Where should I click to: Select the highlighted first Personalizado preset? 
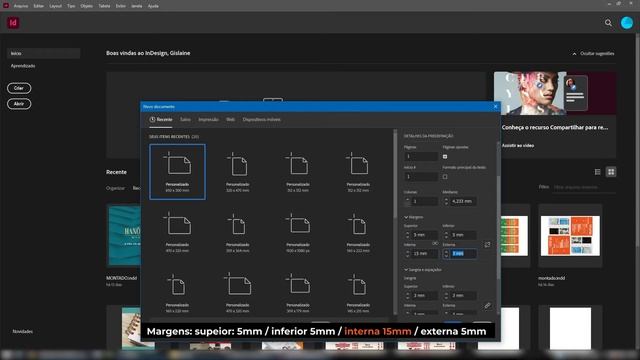(178, 172)
